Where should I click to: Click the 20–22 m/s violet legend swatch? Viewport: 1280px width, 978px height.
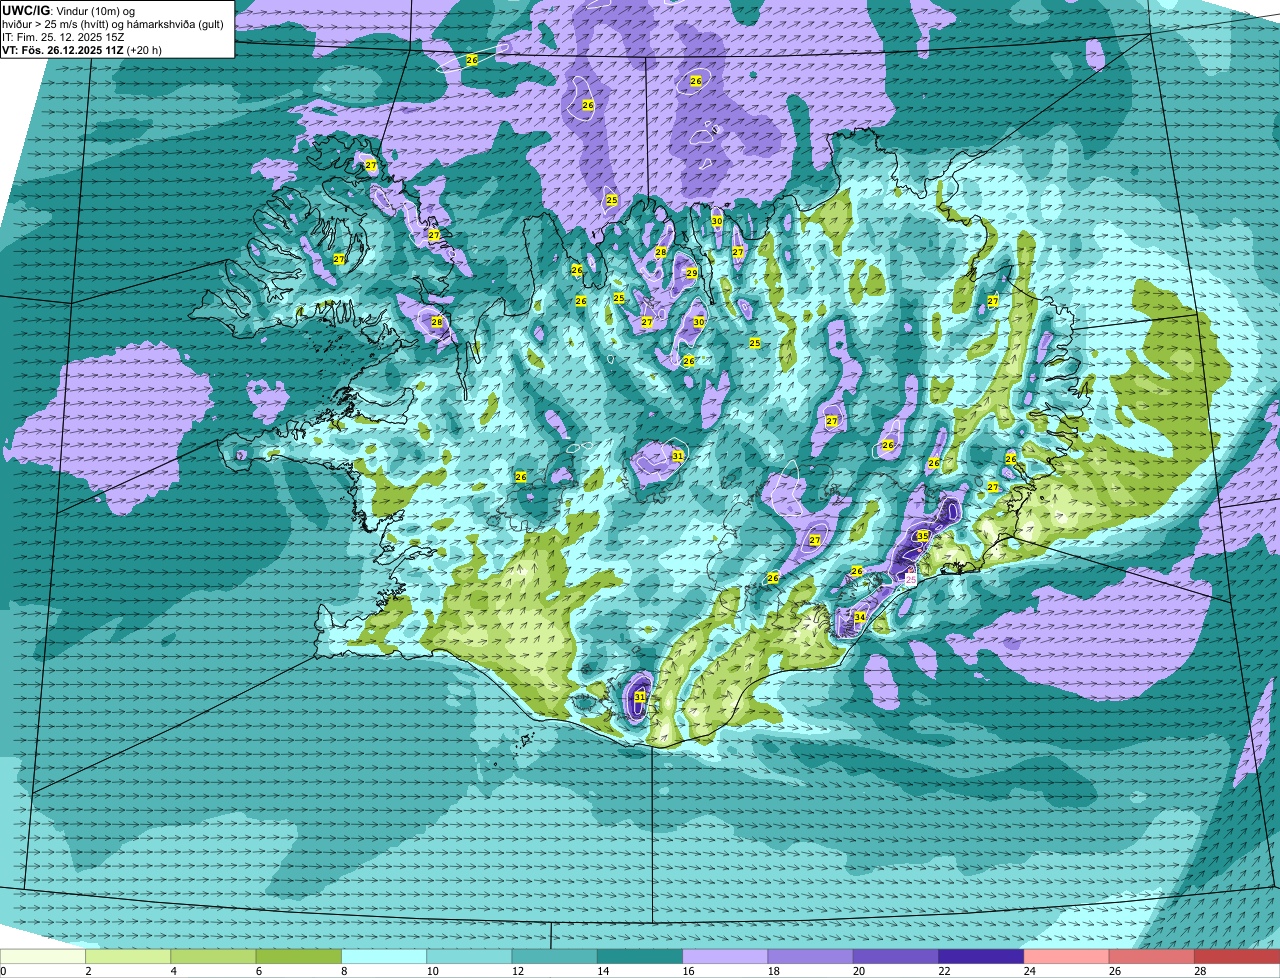[896, 957]
